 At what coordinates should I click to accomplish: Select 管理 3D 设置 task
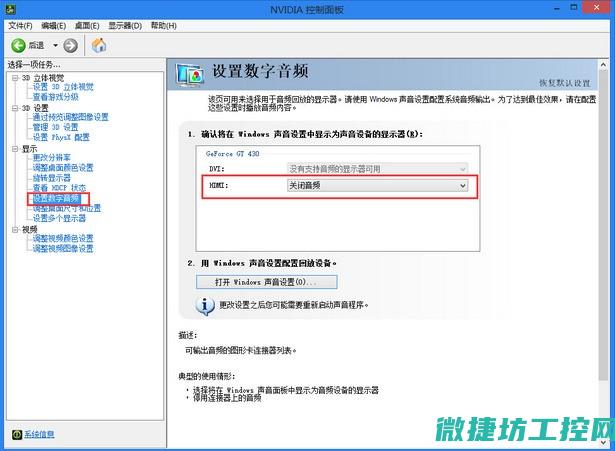(x=55, y=127)
